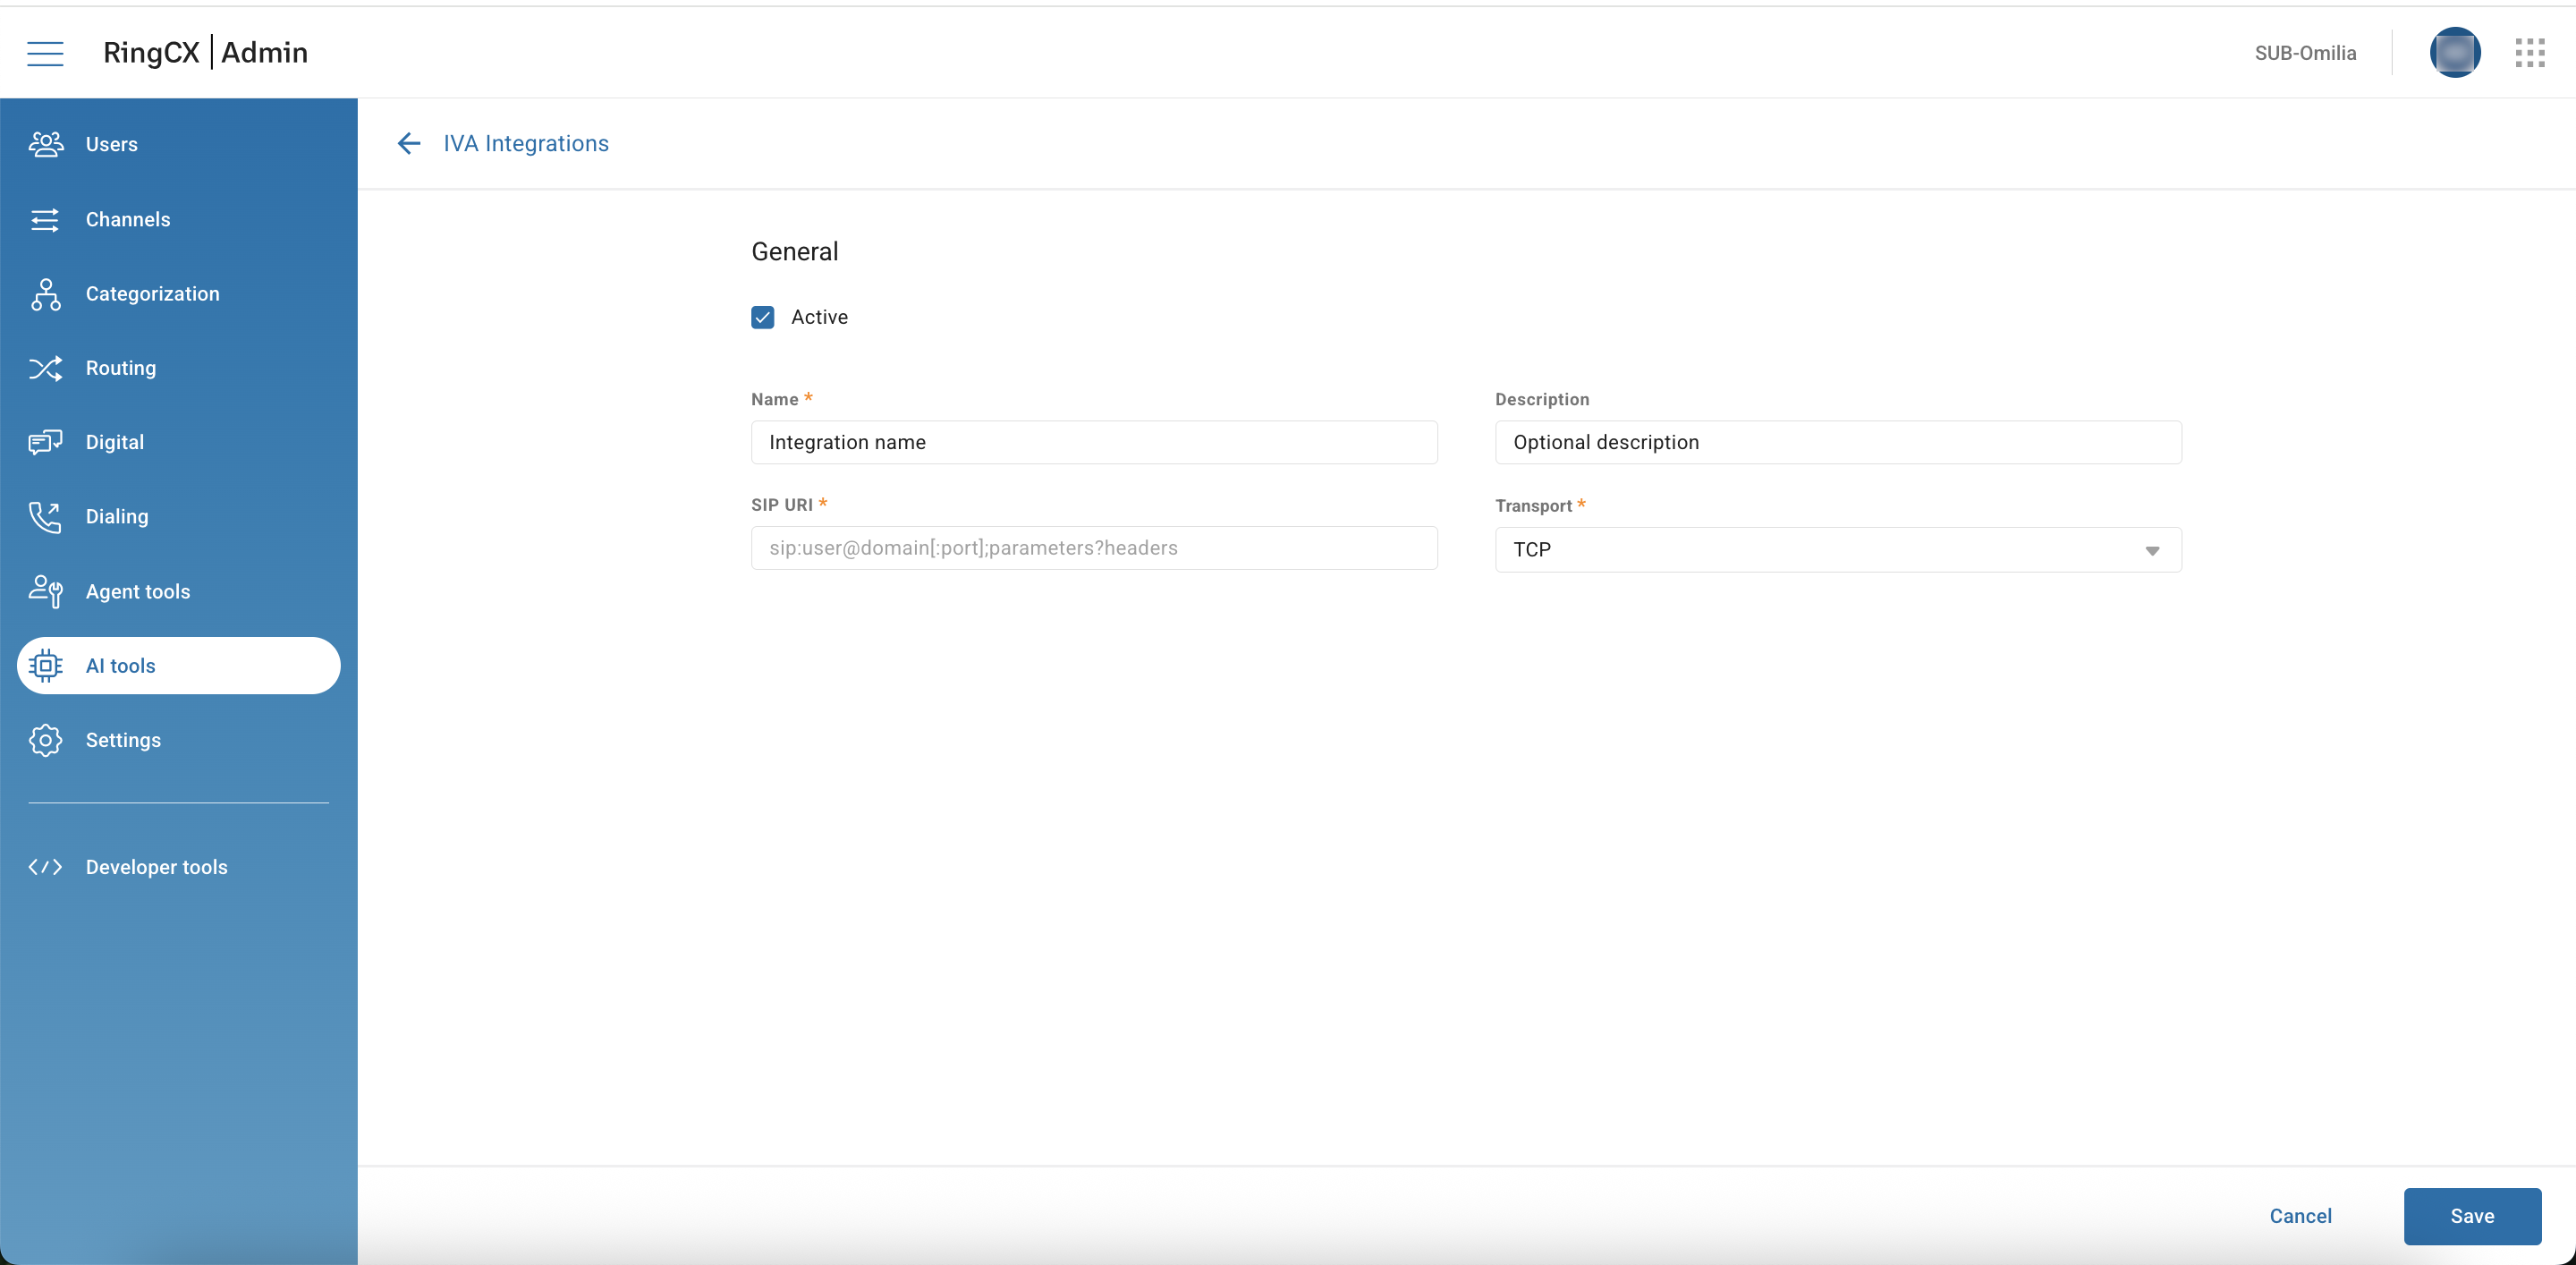Click the Channels sidebar icon
This screenshot has width=2576, height=1265.
45,219
